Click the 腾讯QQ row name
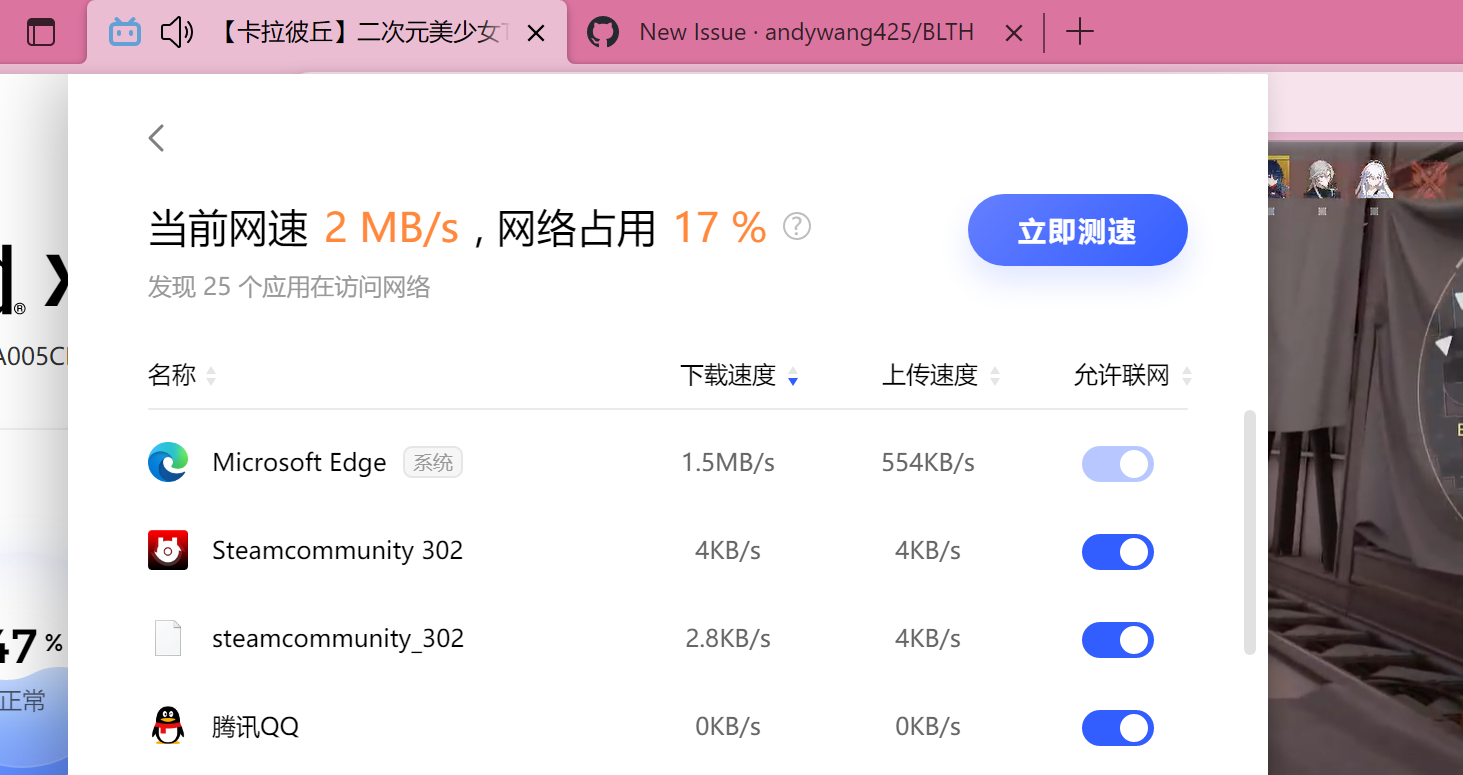This screenshot has height=775, width=1463. [x=255, y=727]
